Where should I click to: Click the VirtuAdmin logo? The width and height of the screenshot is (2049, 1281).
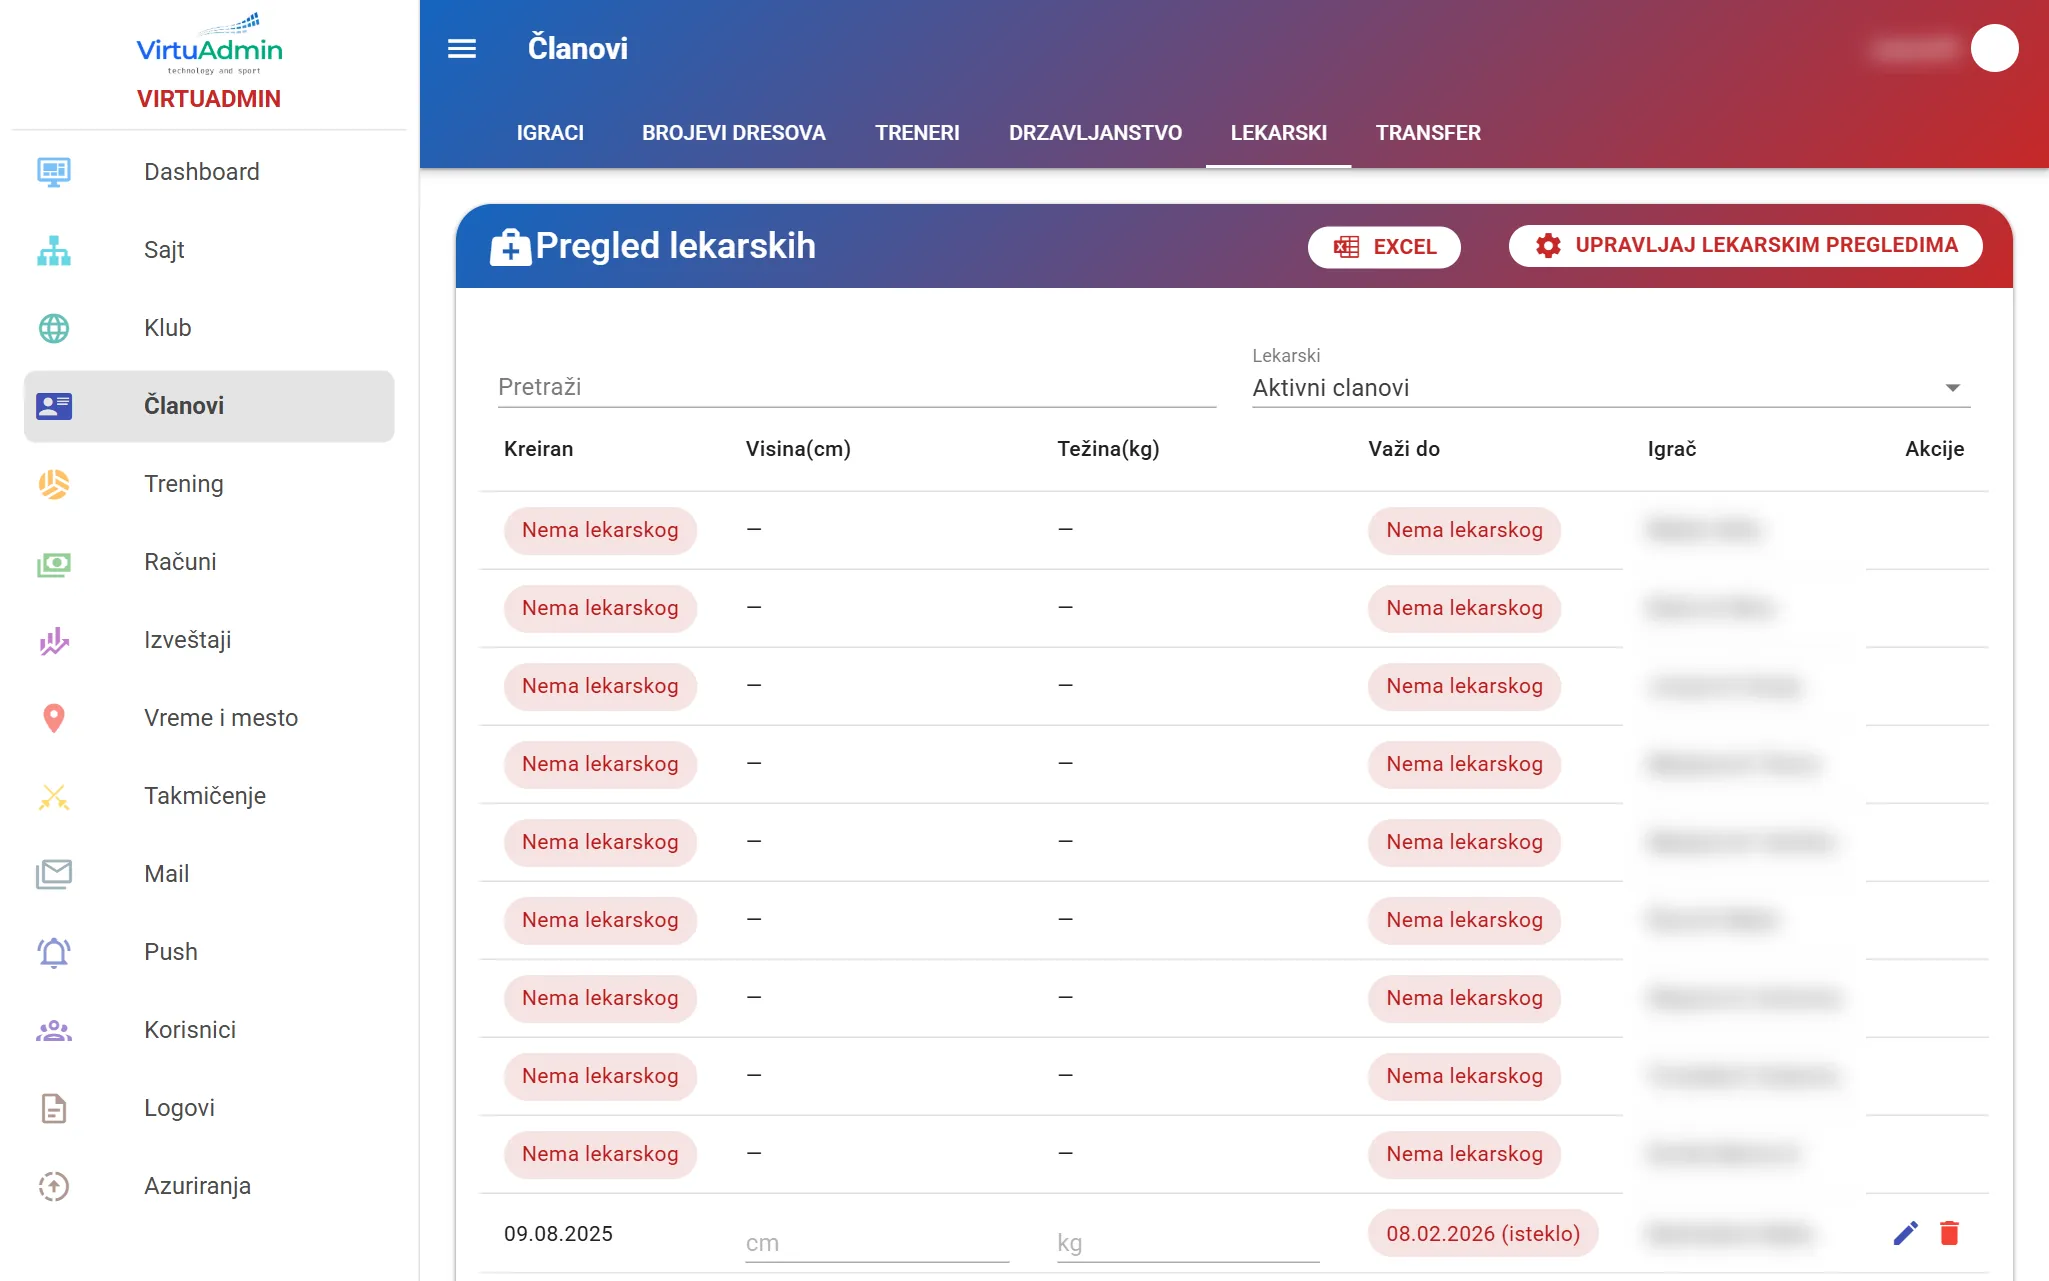click(x=209, y=43)
